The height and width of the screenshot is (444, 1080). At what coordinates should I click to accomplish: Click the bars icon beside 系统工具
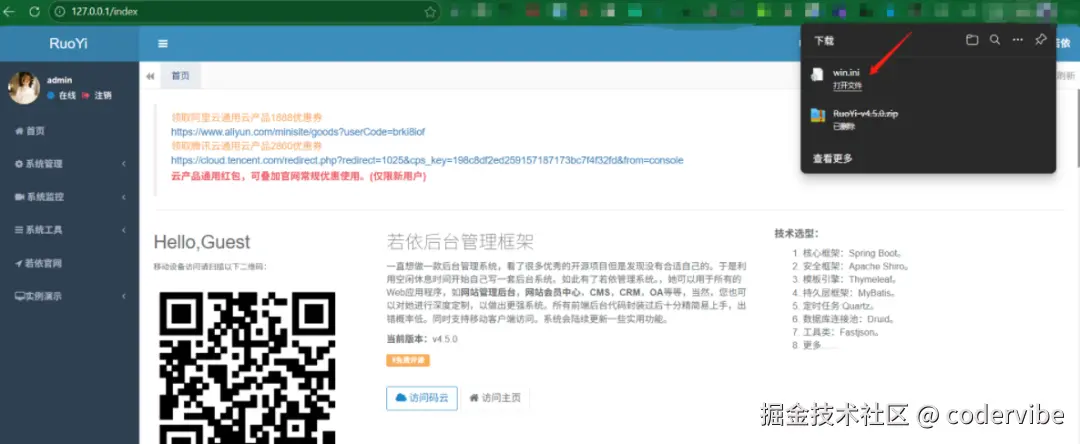click(x=19, y=230)
